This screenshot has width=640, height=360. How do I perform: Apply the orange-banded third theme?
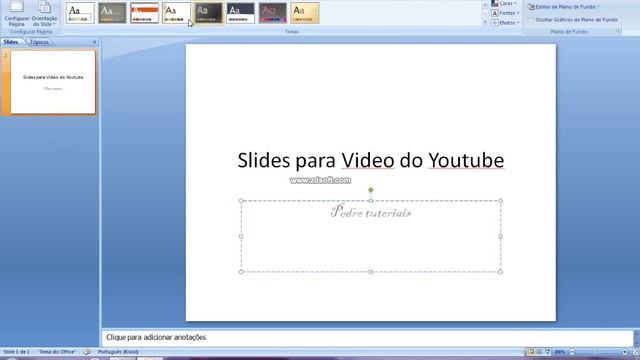point(144,13)
